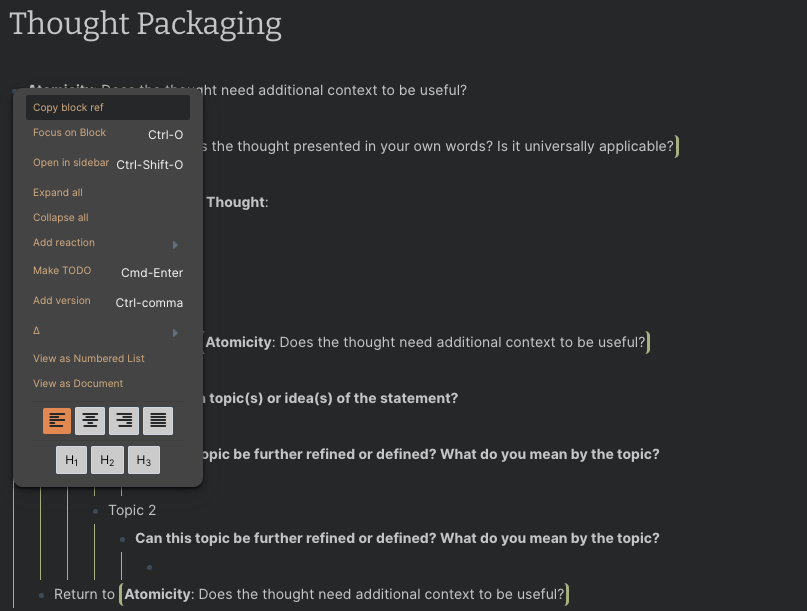Switch to View as Numbered List
807x611 pixels.
88,358
